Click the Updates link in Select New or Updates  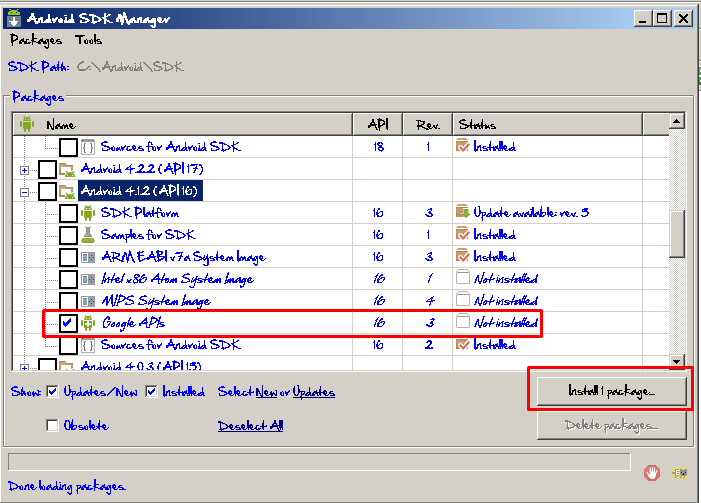tap(314, 392)
